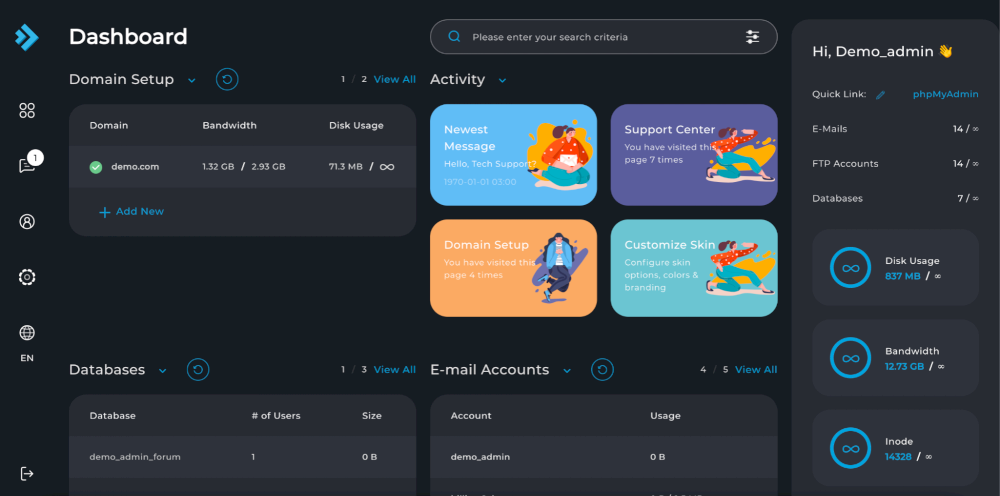Screen dimensions: 1000x496
Task: Open the settings gear icon in sidebar
Action: pyautogui.click(x=27, y=277)
